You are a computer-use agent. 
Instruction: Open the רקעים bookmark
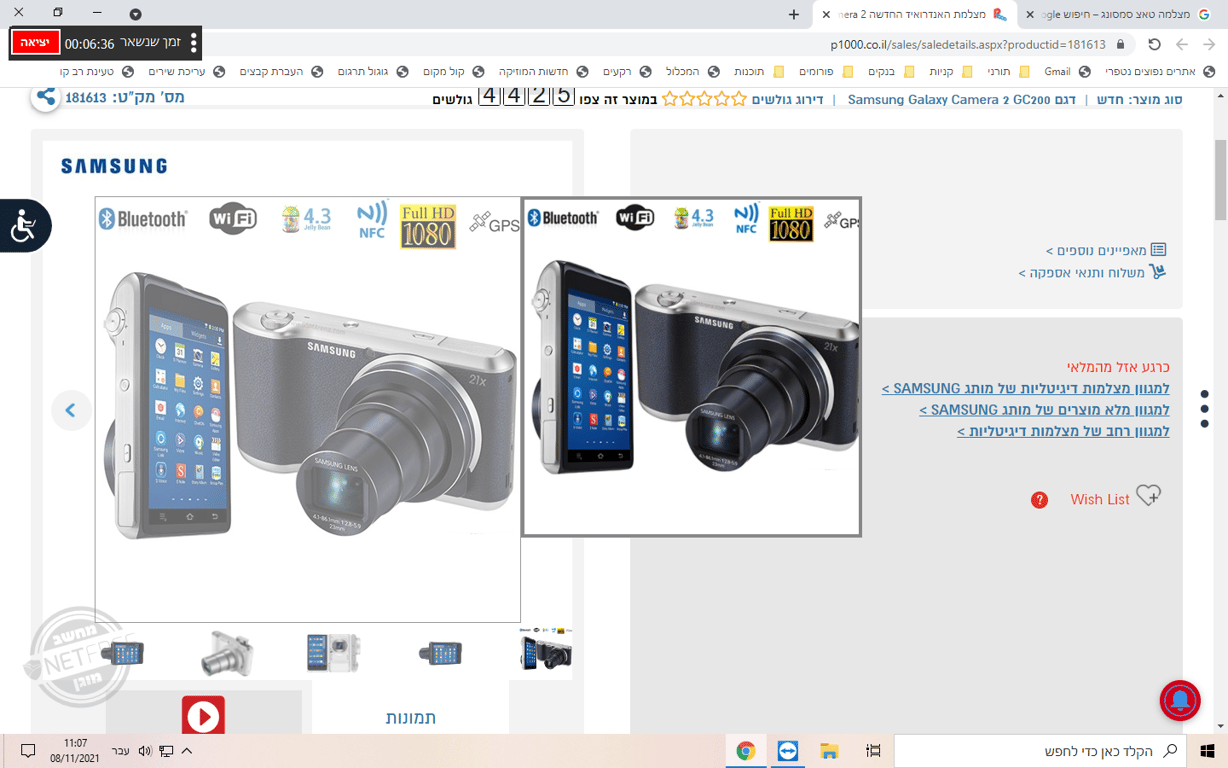(627, 71)
